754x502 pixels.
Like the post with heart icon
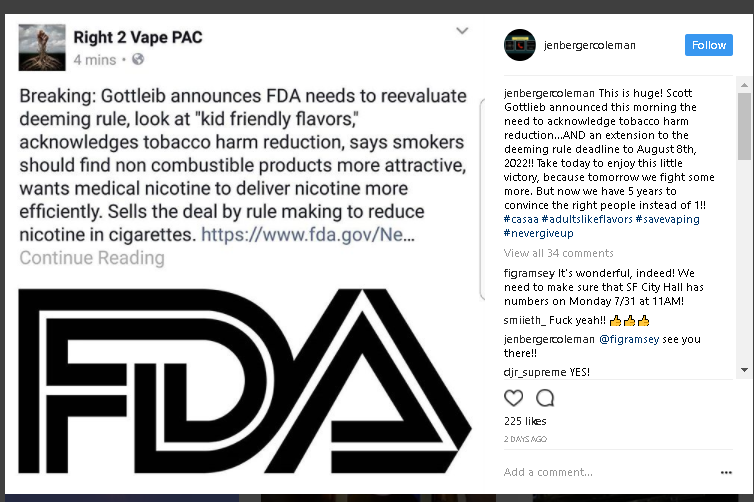point(514,398)
